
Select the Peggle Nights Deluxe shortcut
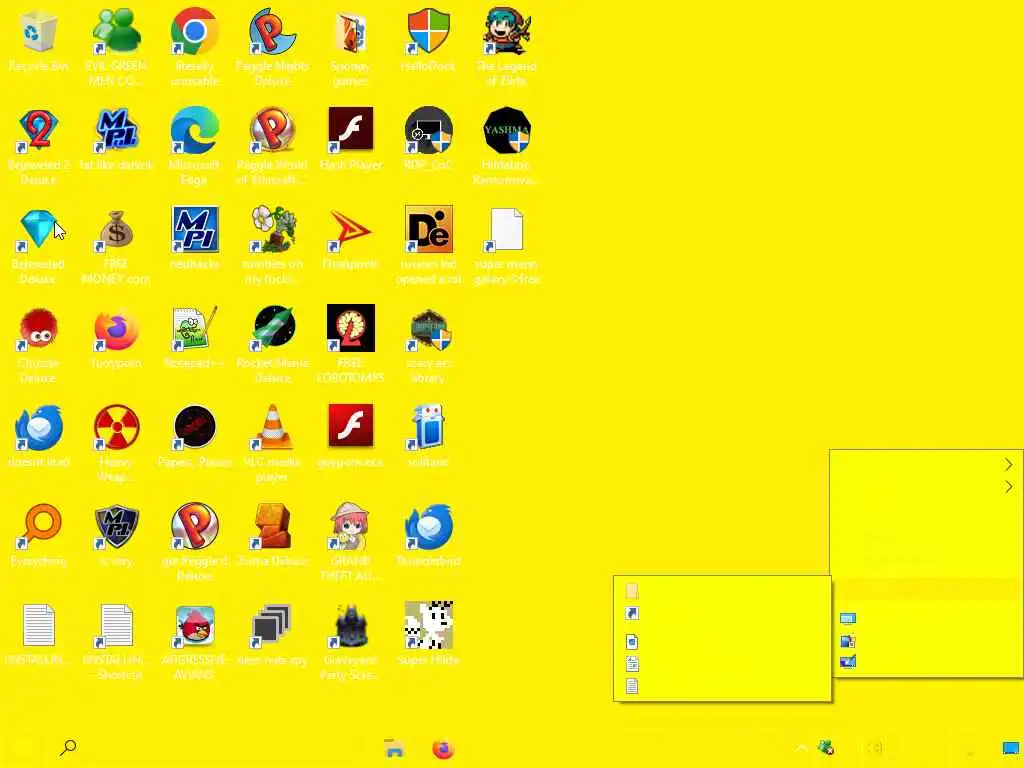tap(272, 31)
